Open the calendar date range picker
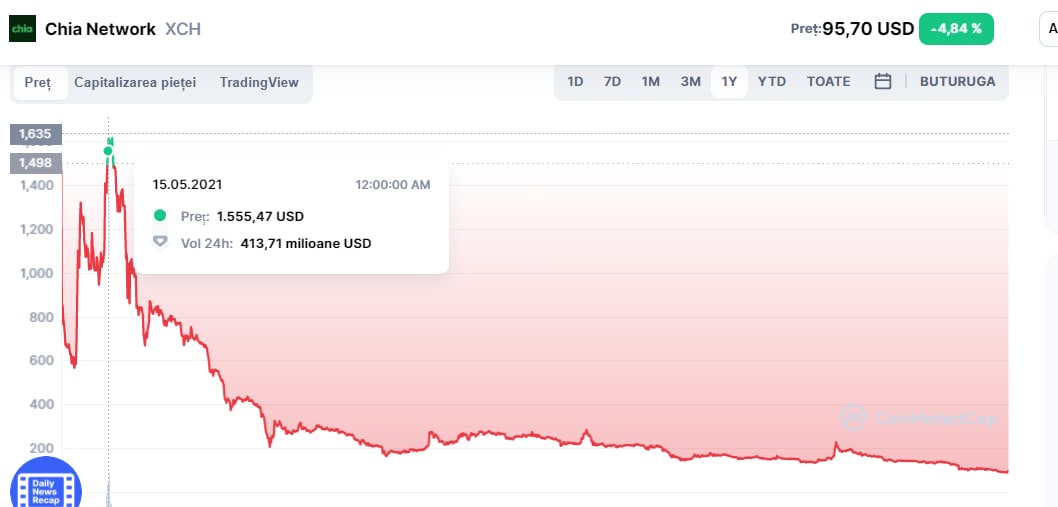Image resolution: width=1058 pixels, height=507 pixels. click(883, 82)
